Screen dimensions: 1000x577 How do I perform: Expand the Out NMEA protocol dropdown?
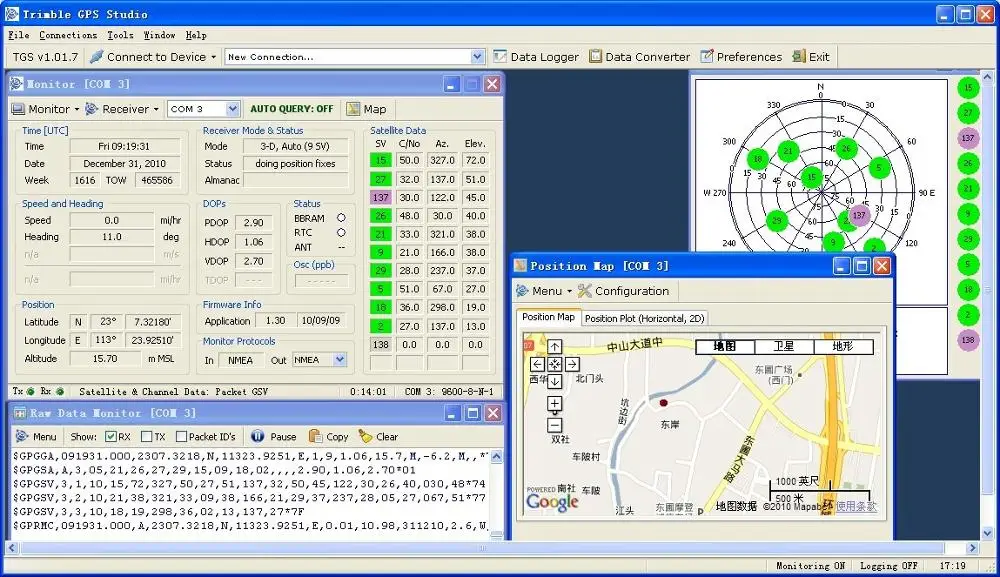pos(339,360)
